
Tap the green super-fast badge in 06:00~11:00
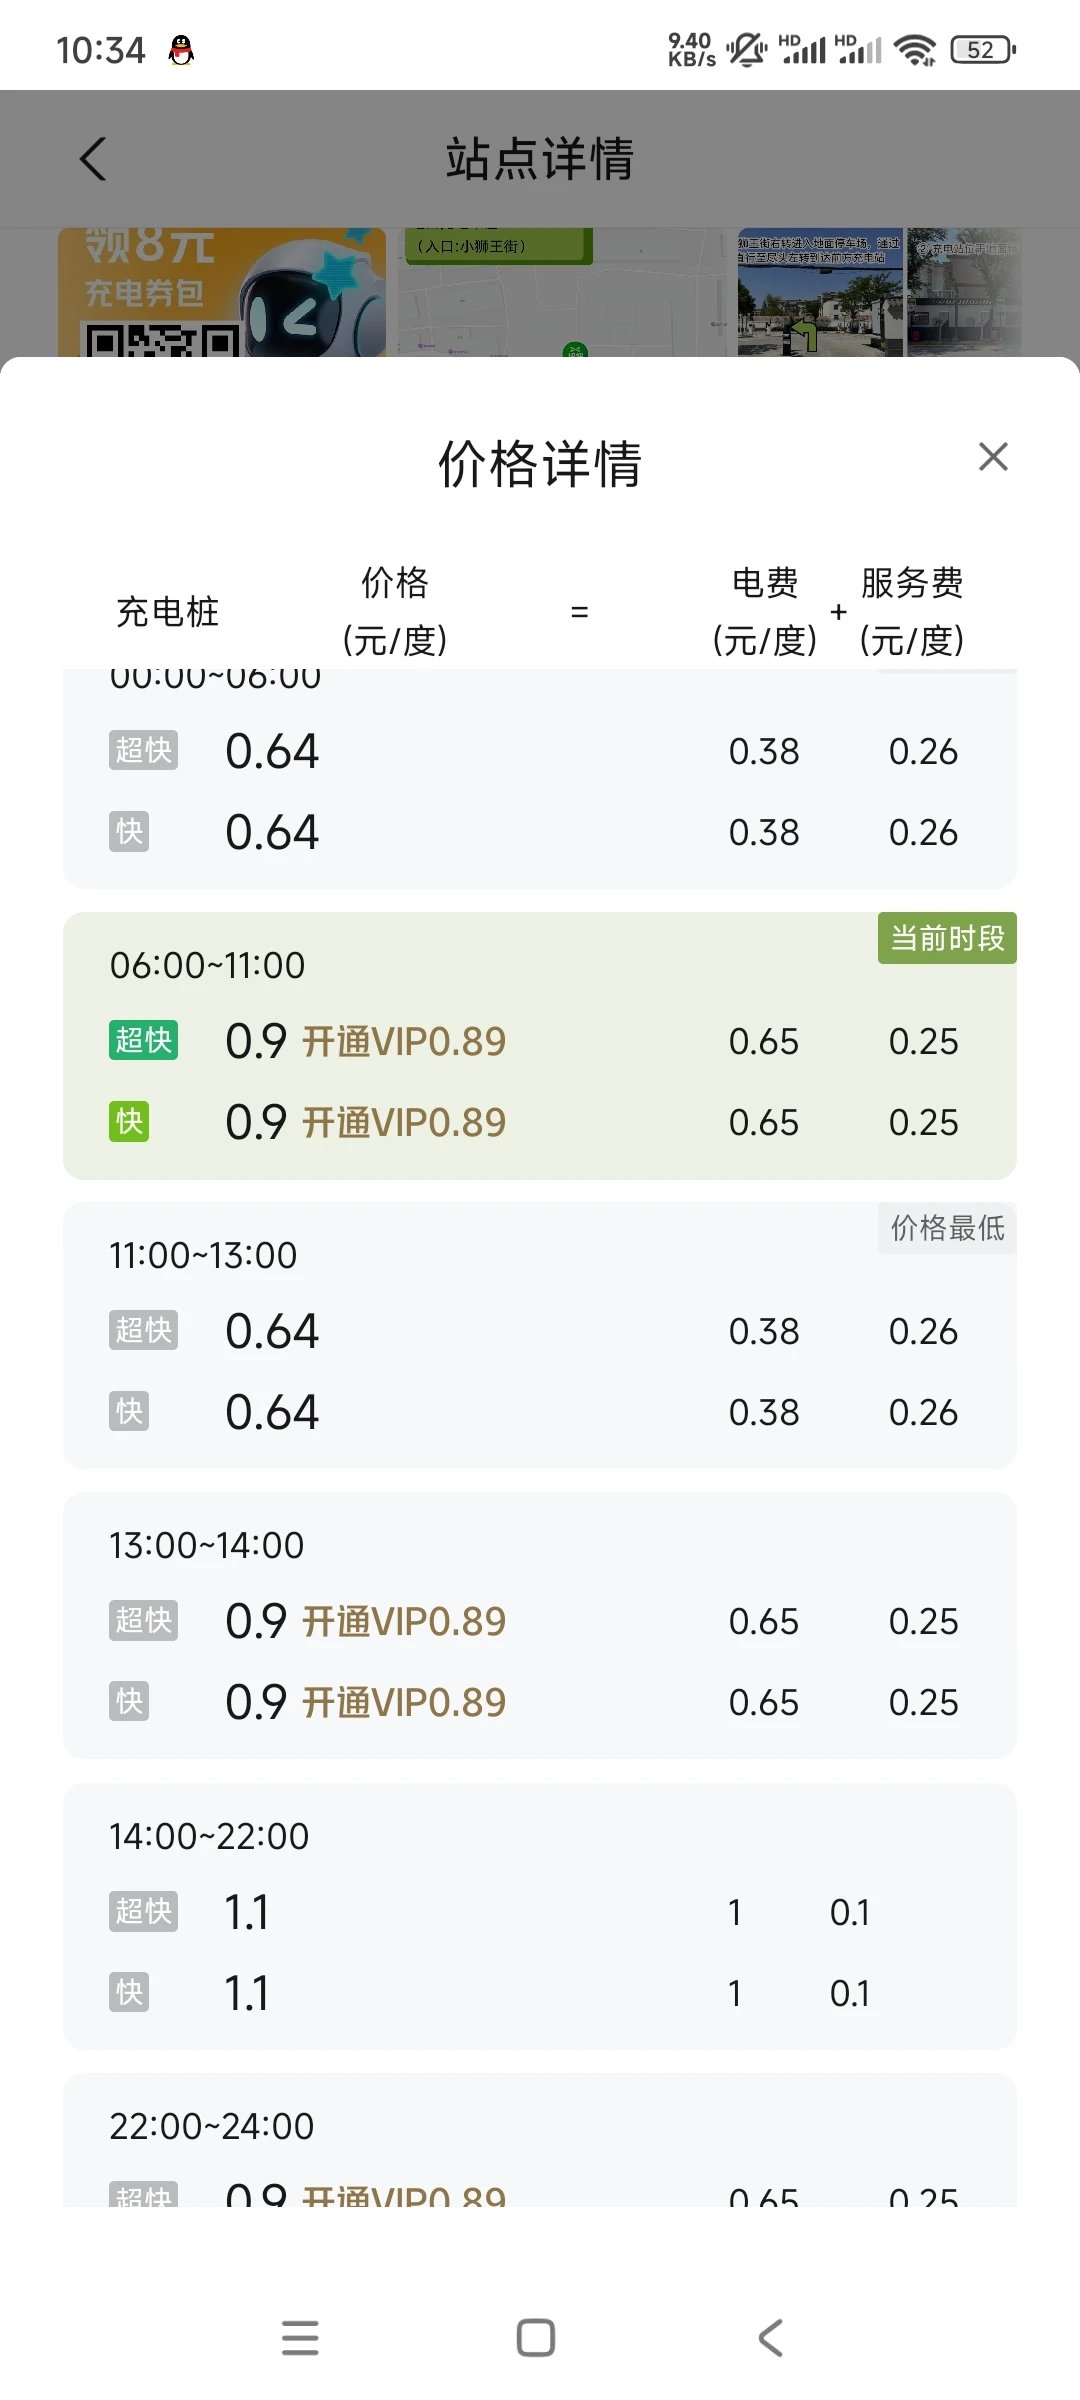(x=143, y=1041)
